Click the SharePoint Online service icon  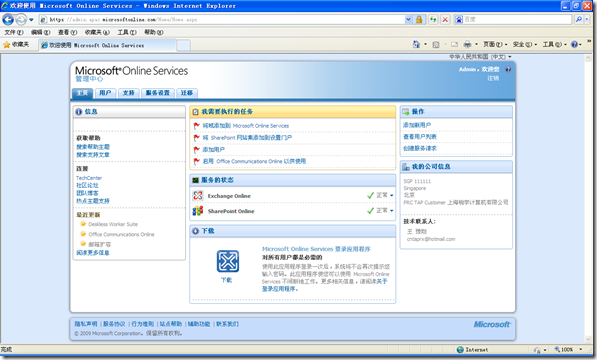click(x=198, y=211)
